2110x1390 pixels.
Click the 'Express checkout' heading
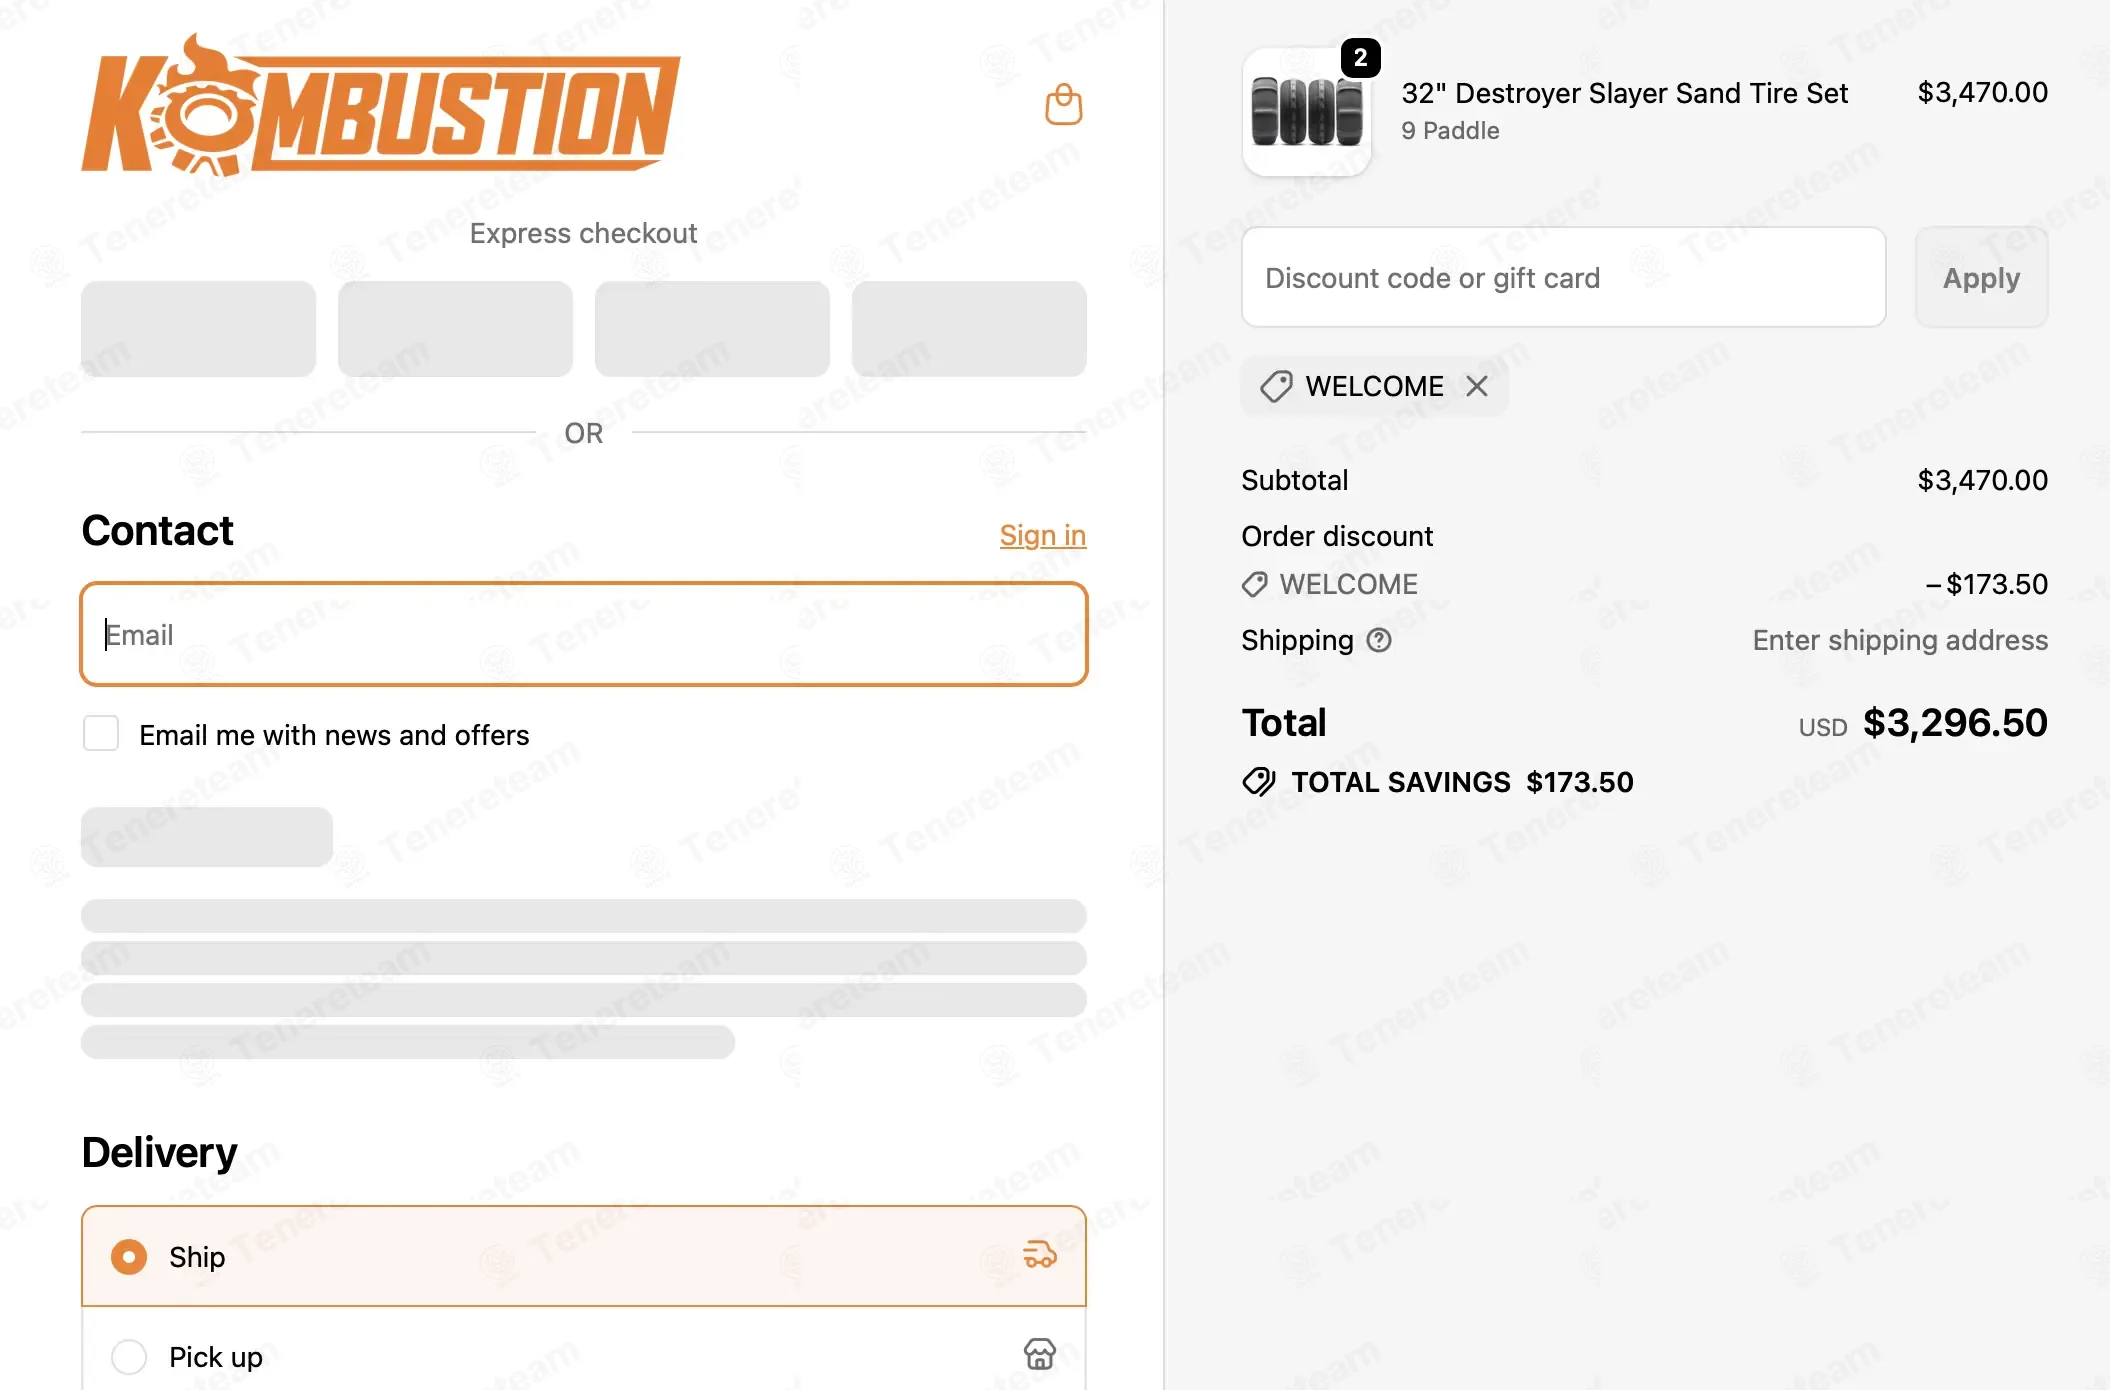(584, 233)
